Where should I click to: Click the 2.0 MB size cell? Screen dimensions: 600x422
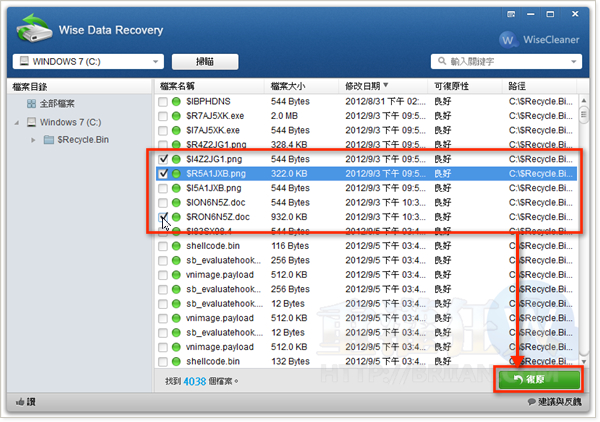(x=284, y=116)
